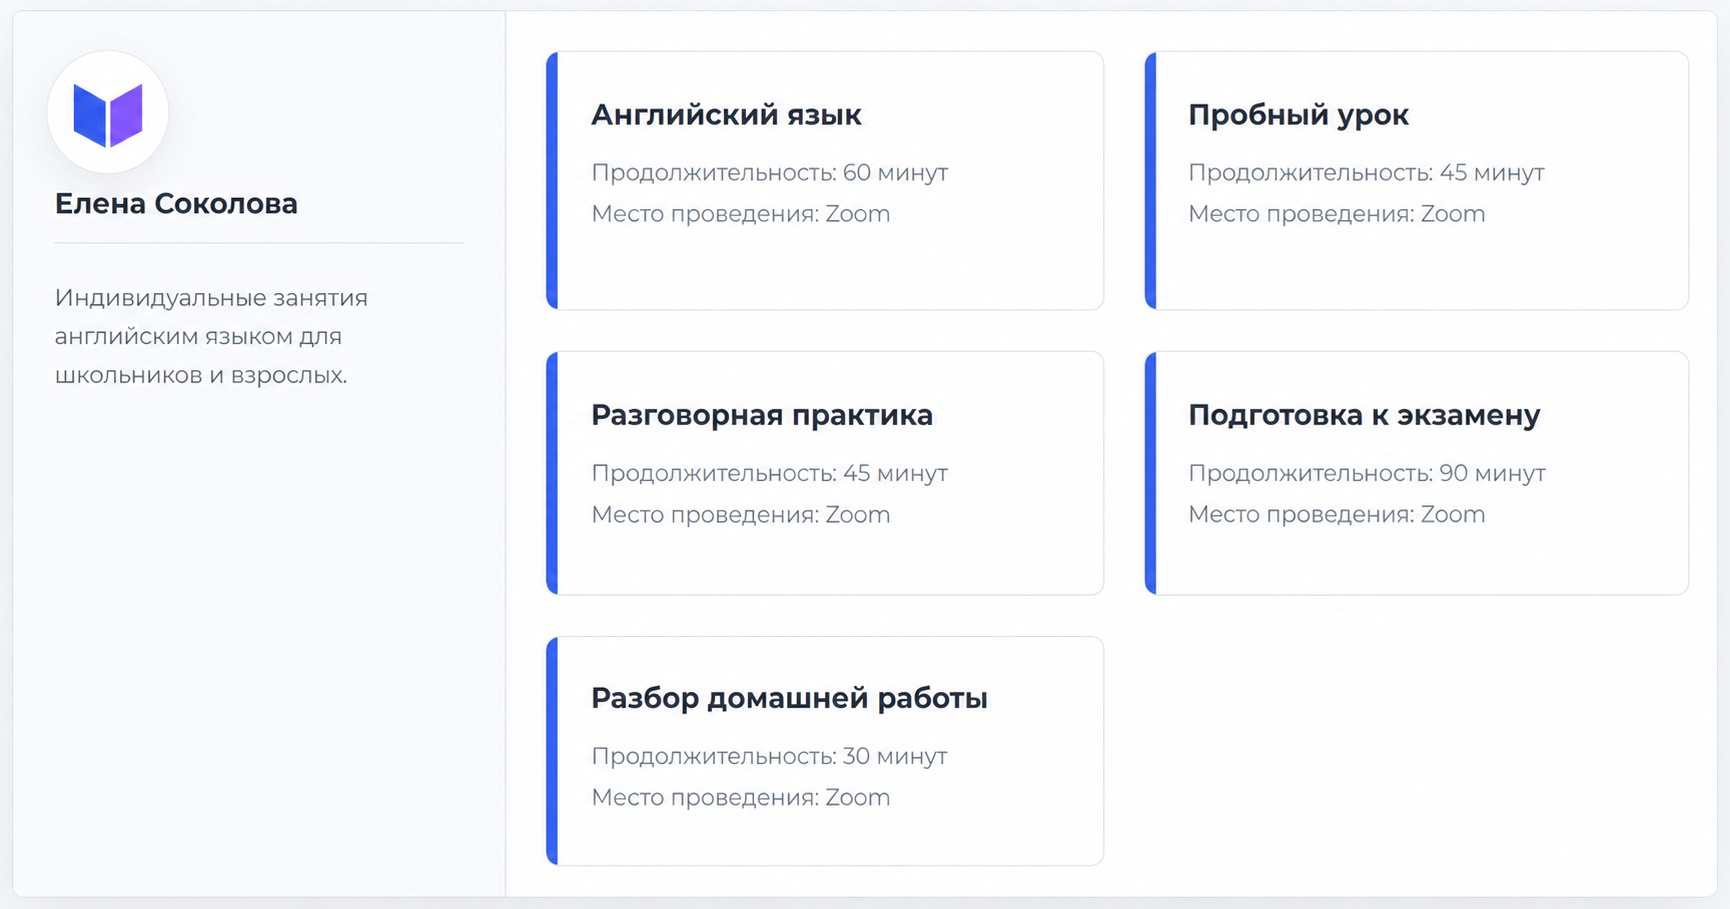Screen dimensions: 1730x909
Task: Click Место проведения: Zoom in Разговорная практика card
Action: (x=741, y=515)
